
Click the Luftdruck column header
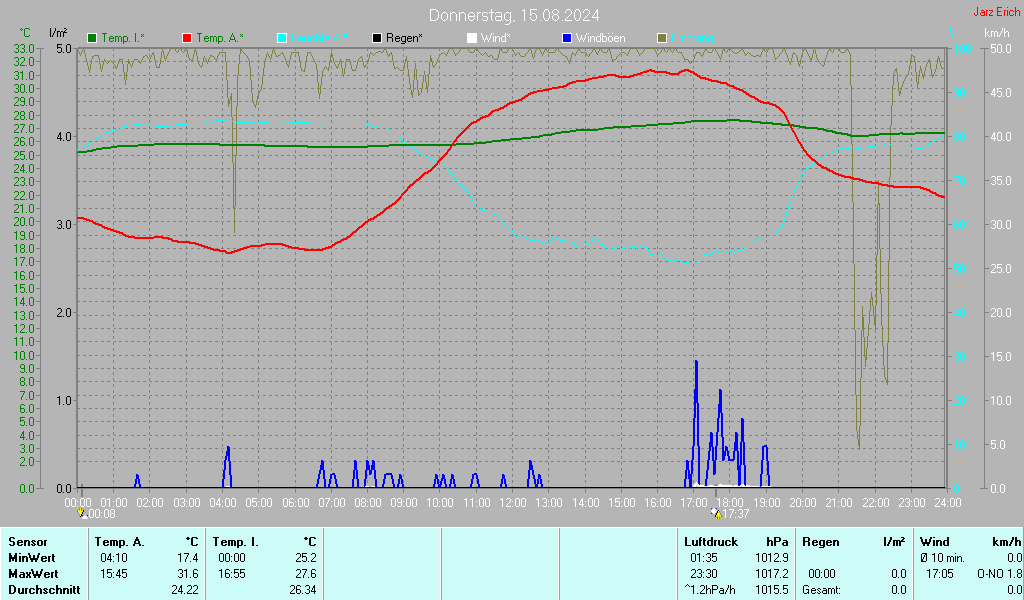coord(710,541)
